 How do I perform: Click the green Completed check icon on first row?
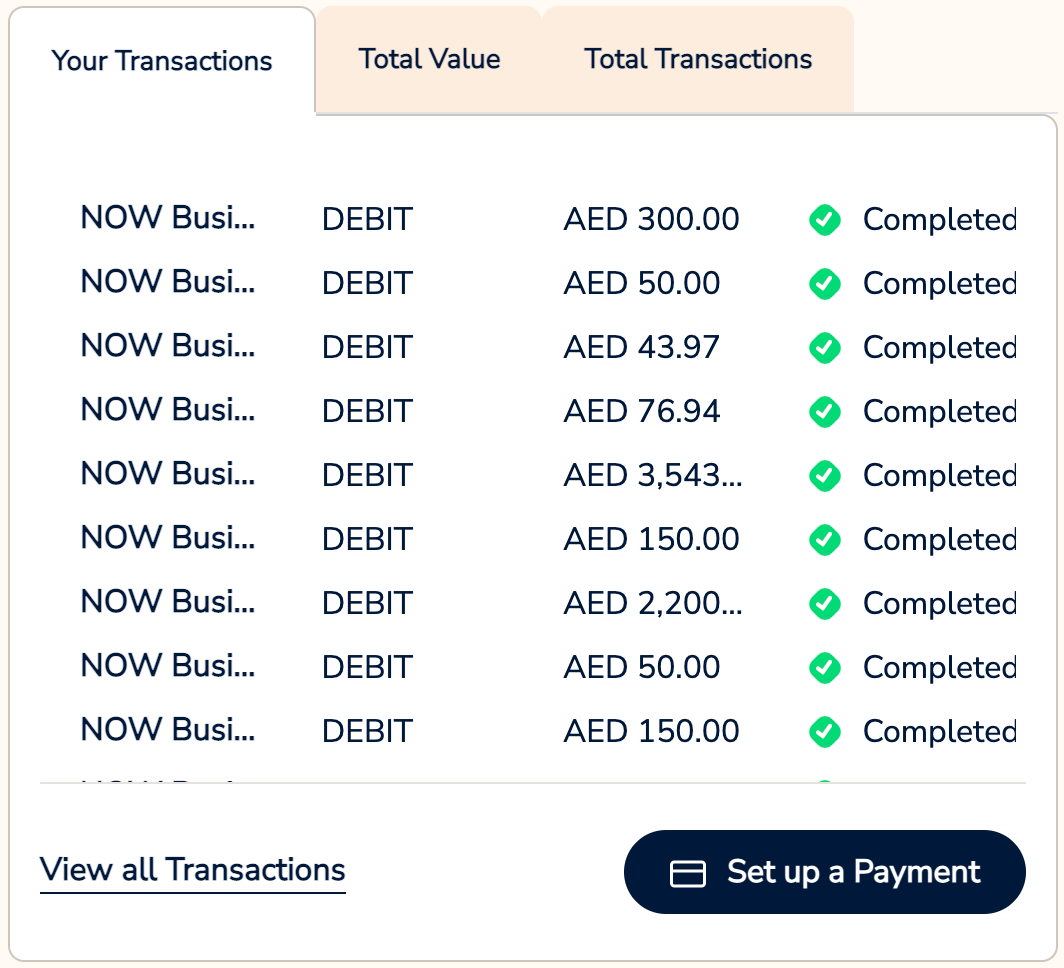click(x=825, y=219)
